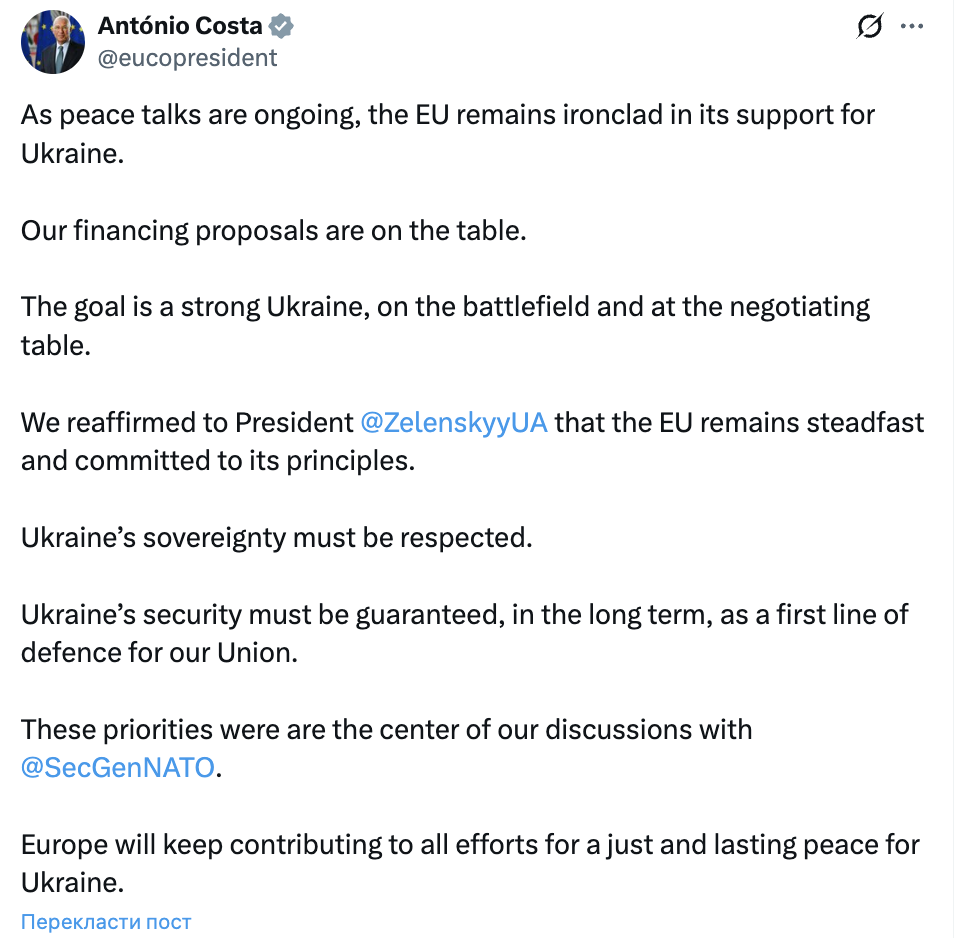The height and width of the screenshot is (938, 958).
Task: Click the António Costa display name
Action: pos(180,26)
